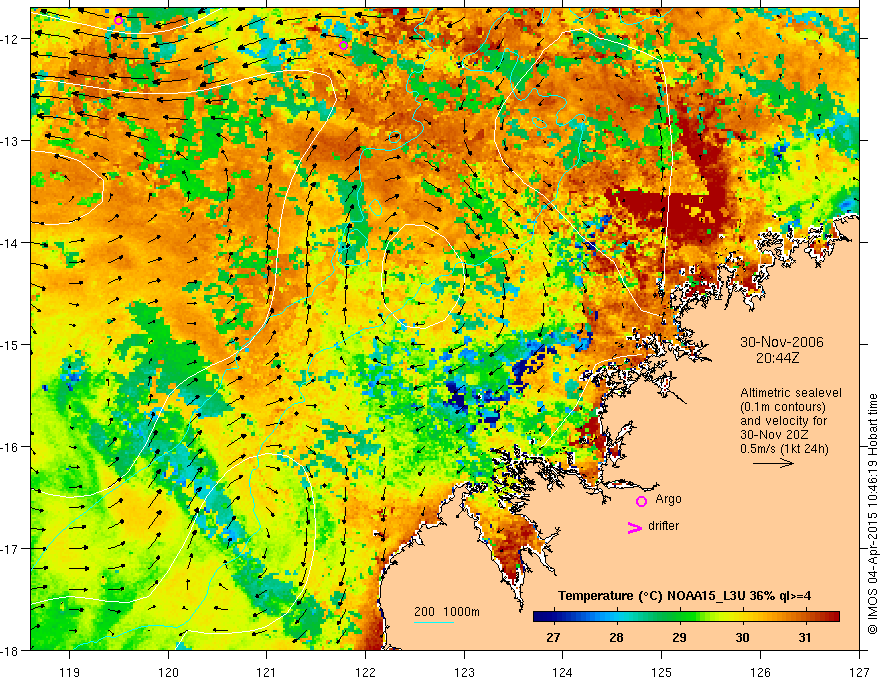
Task: Click the longitude axis label "121"
Action: [x=267, y=672]
